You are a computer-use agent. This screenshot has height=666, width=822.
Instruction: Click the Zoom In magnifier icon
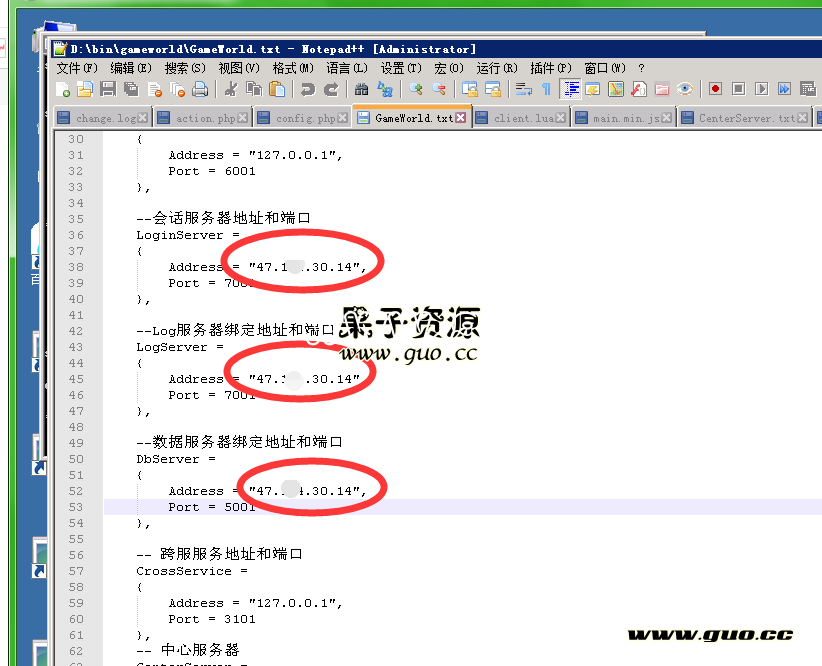pos(416,90)
